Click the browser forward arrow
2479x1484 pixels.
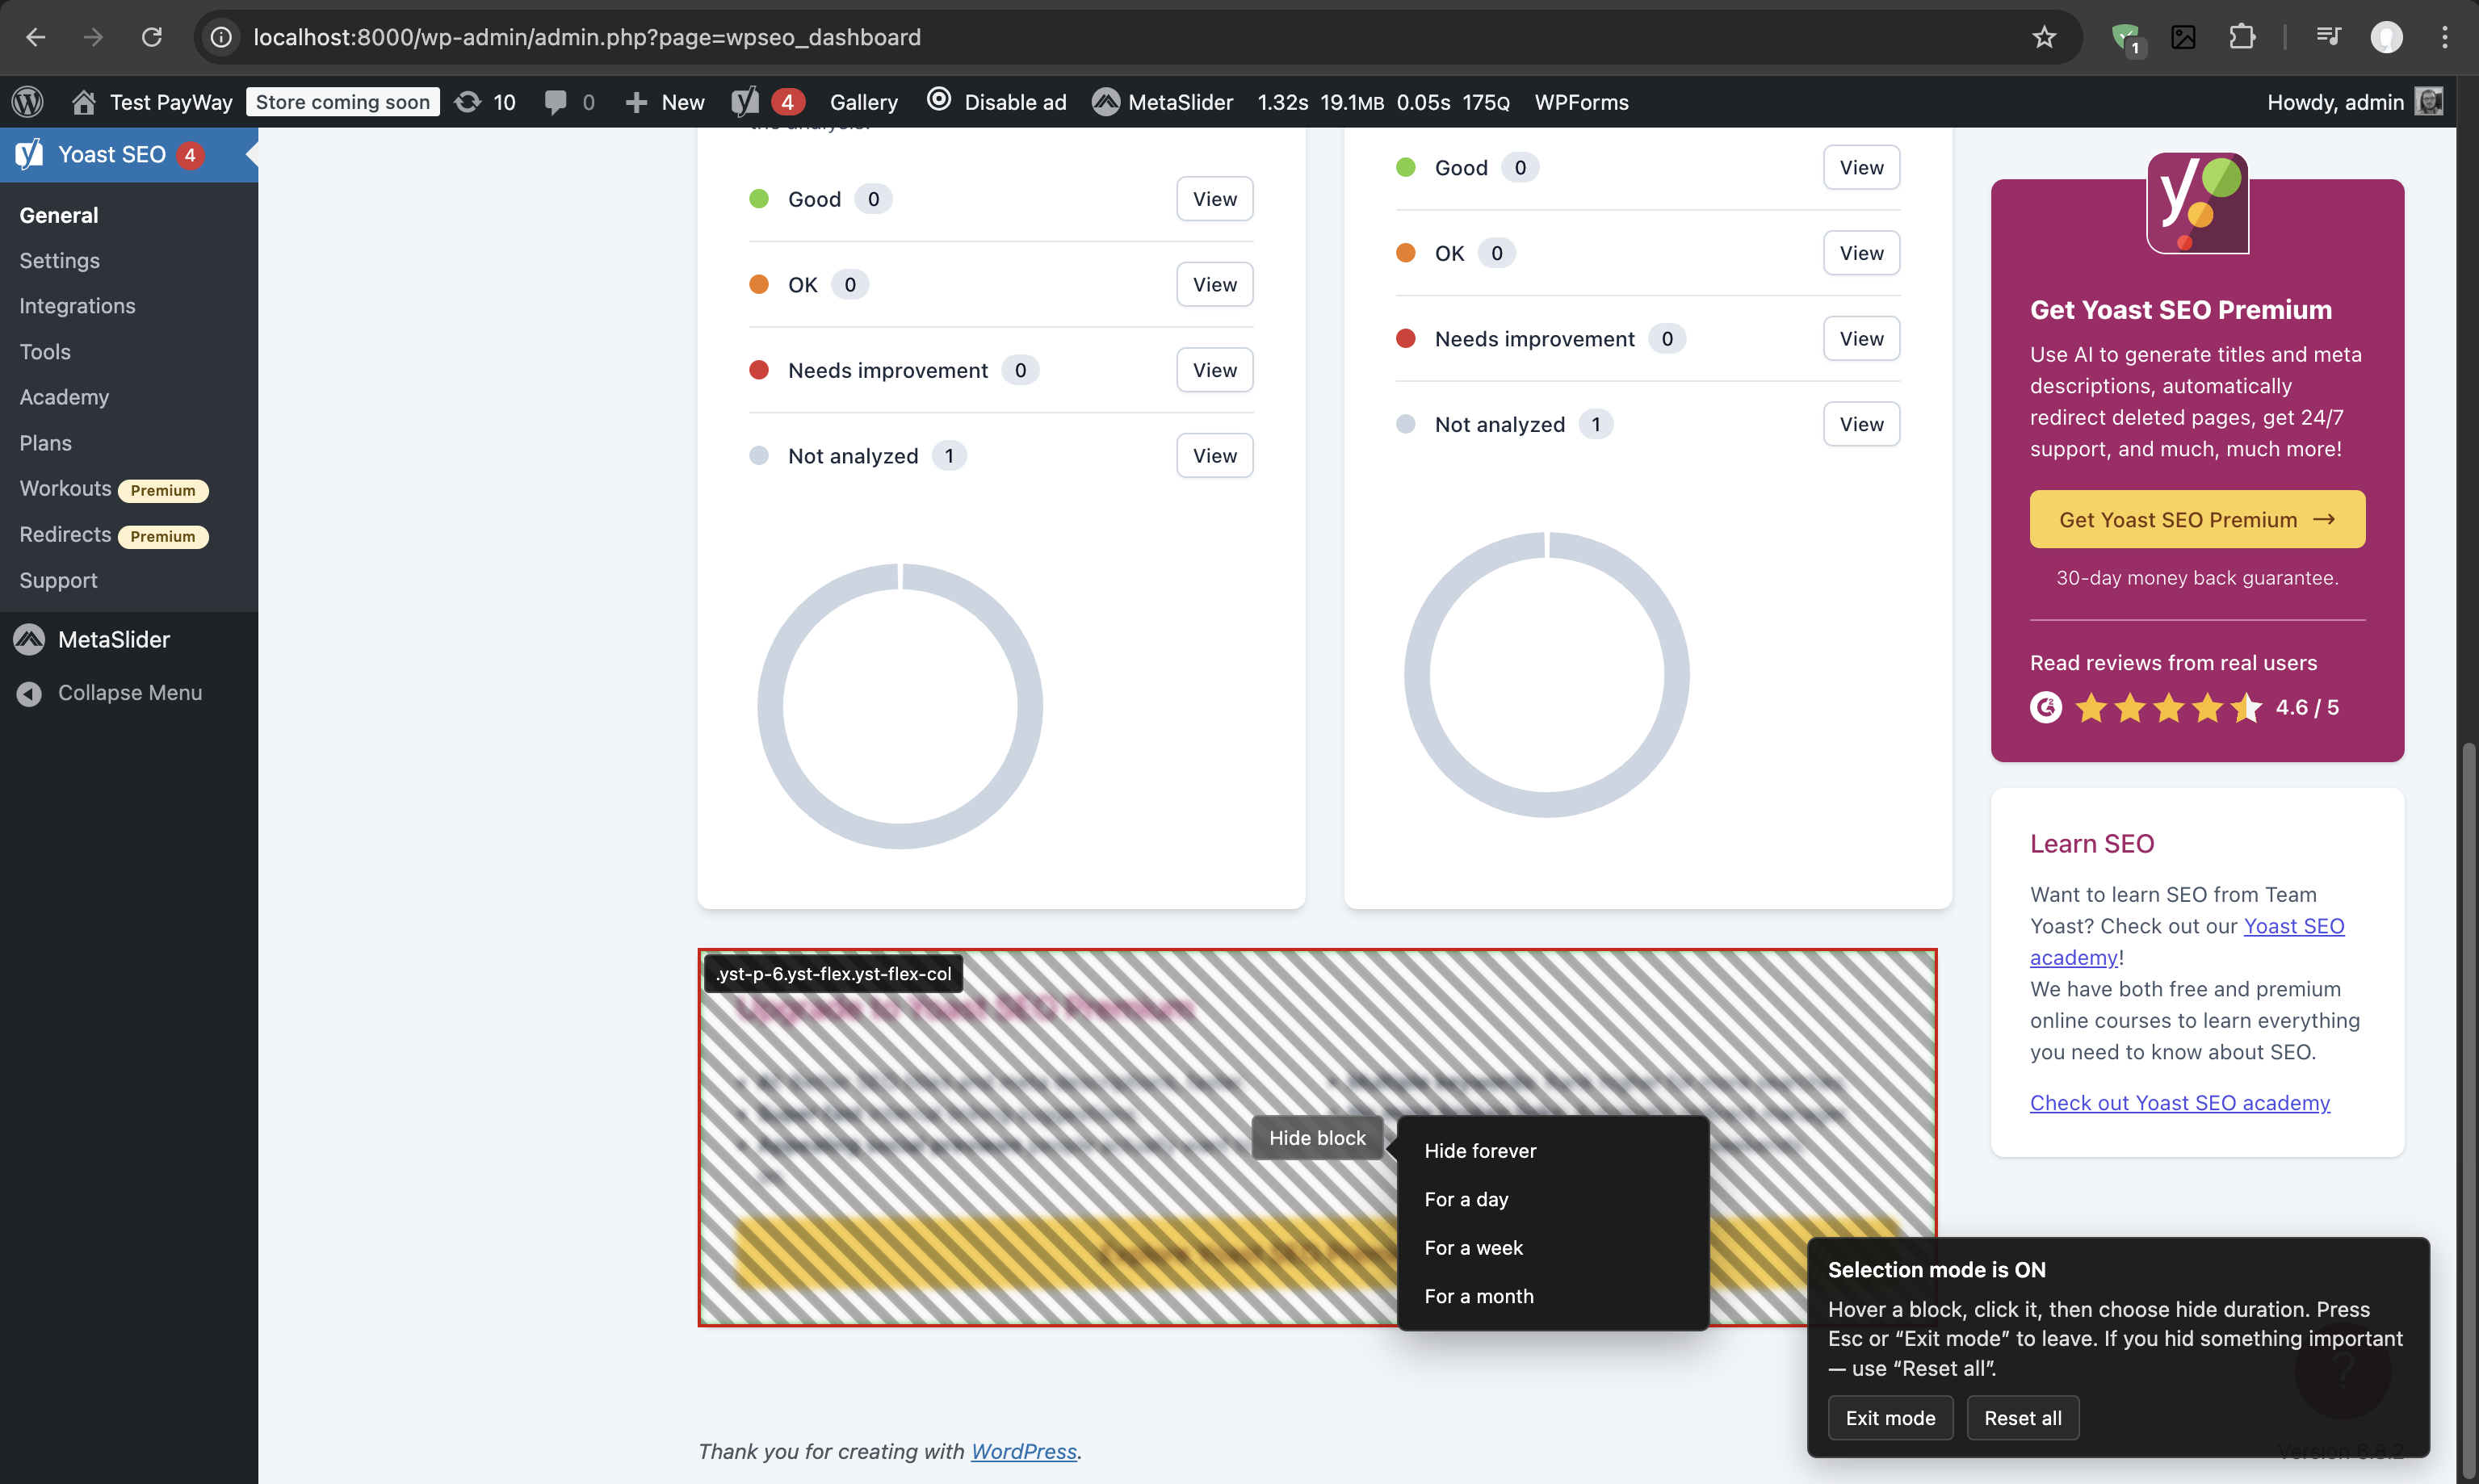click(x=94, y=37)
